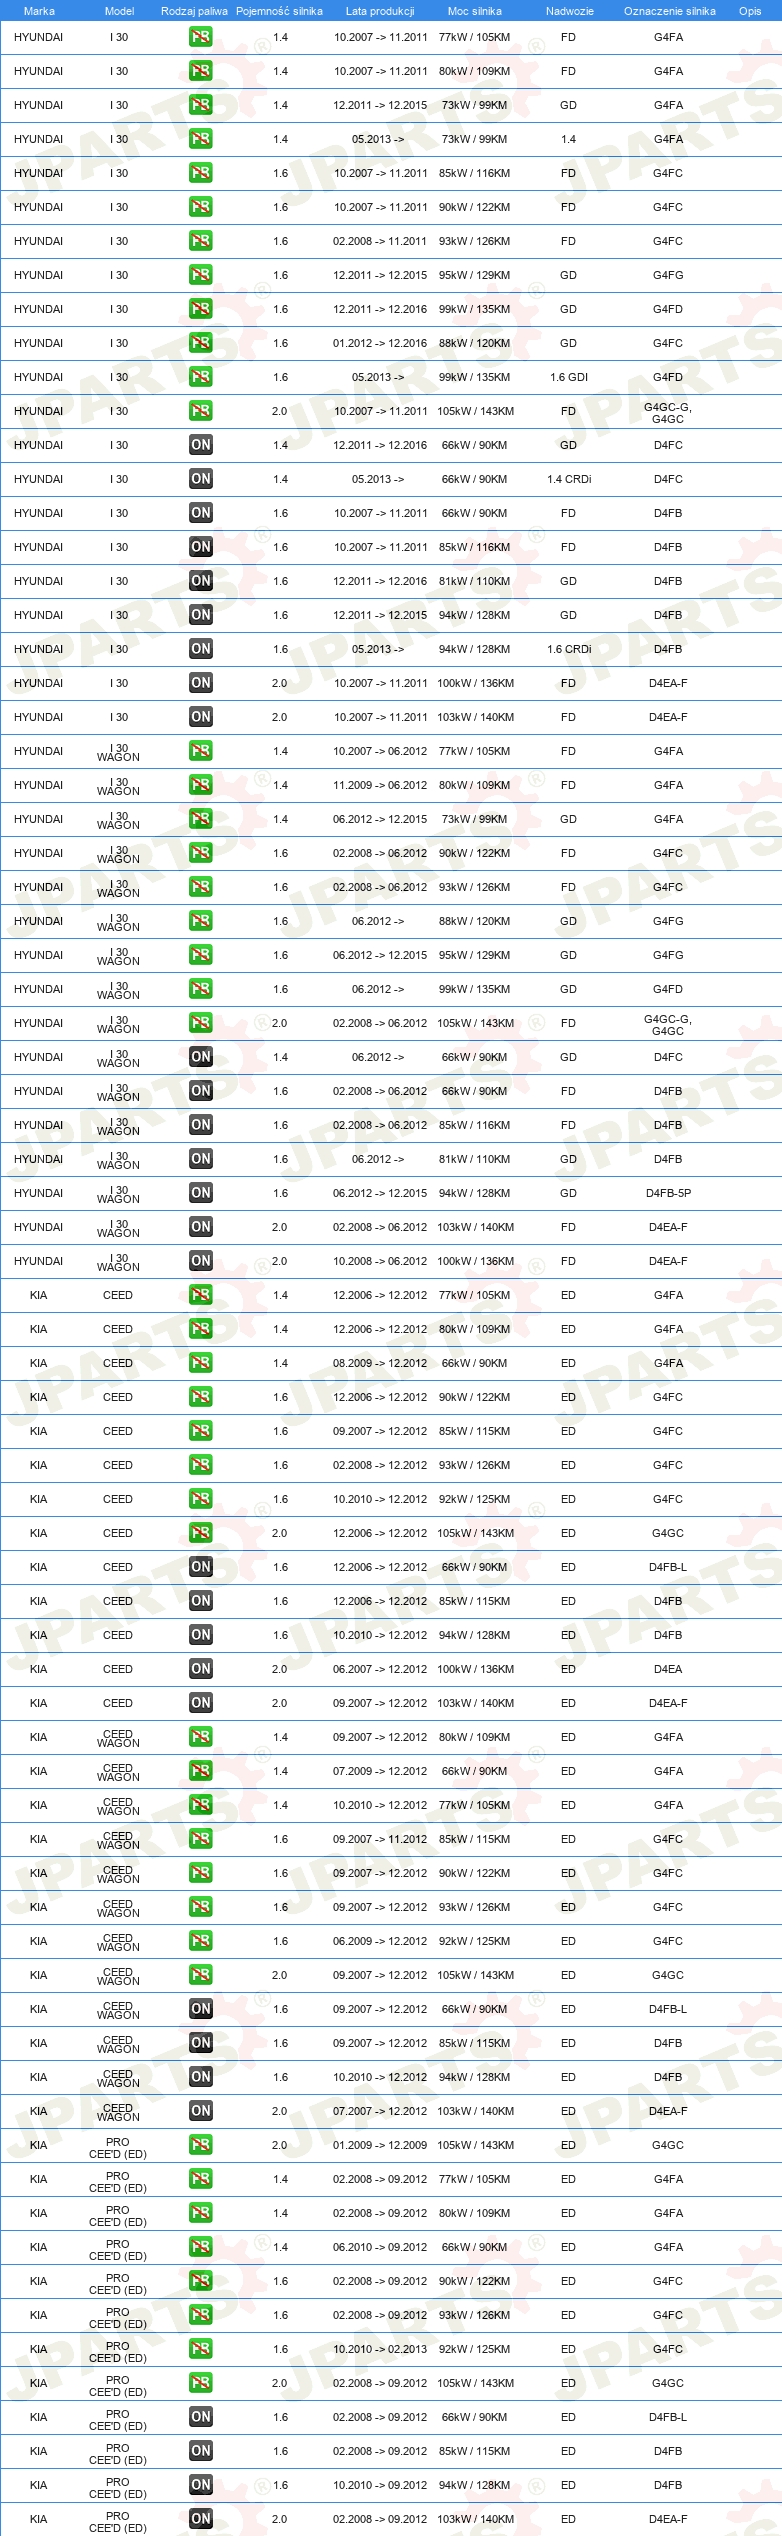This screenshot has width=782, height=2536.
Task: Click the Moc silnika column header
Action: 474,11
